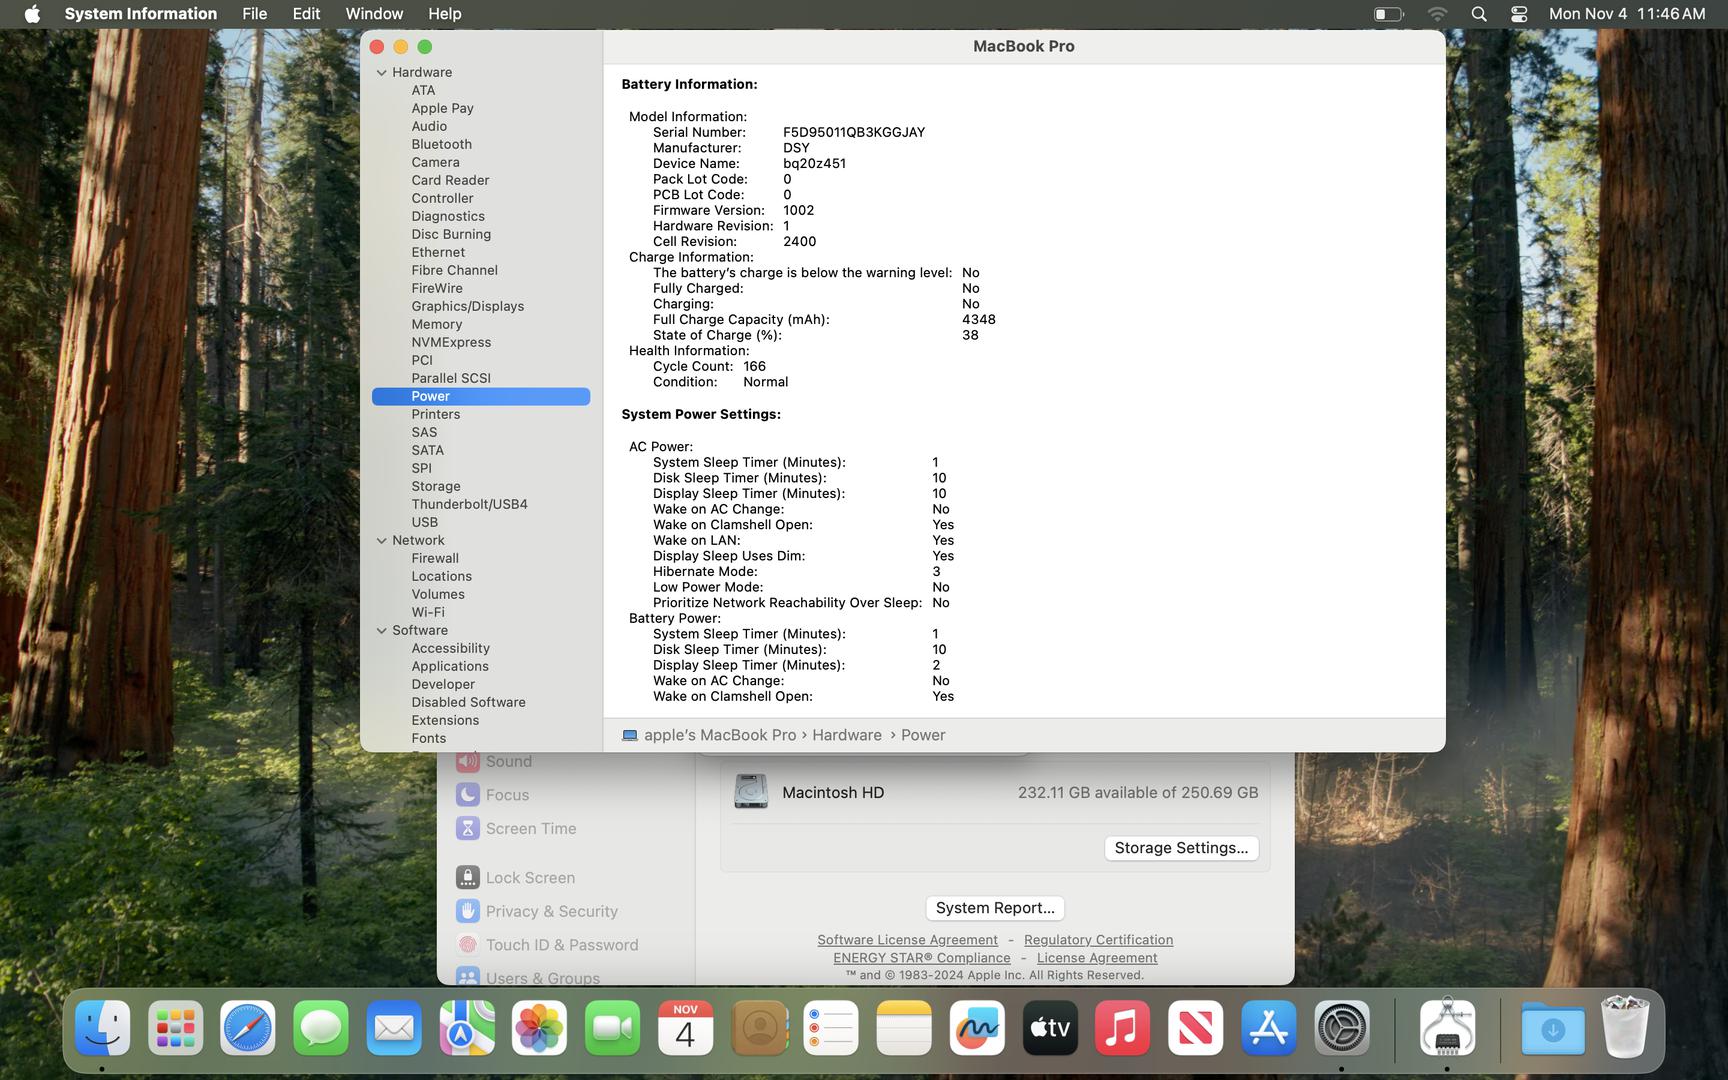Open the Apple menu

(32, 14)
